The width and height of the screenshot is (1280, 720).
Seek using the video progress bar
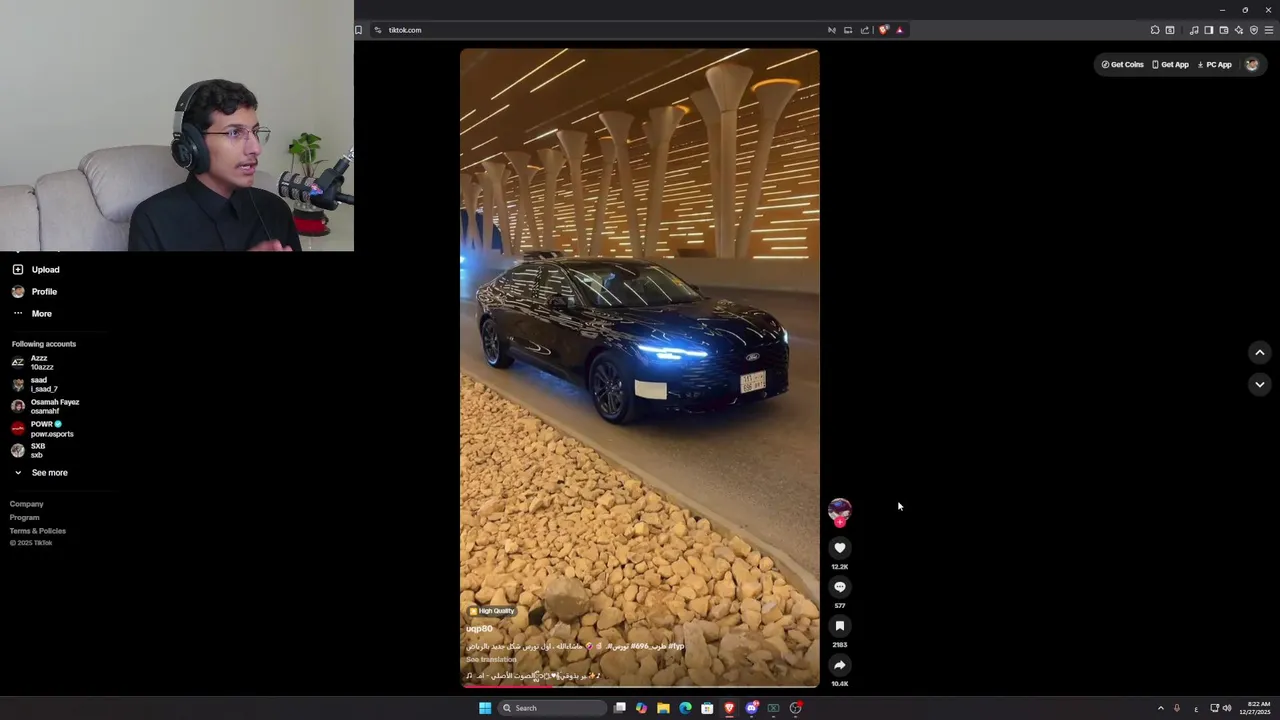point(640,686)
